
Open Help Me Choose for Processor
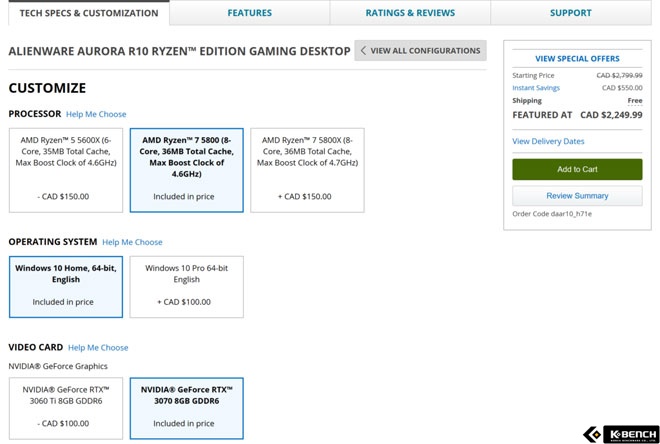tap(96, 114)
